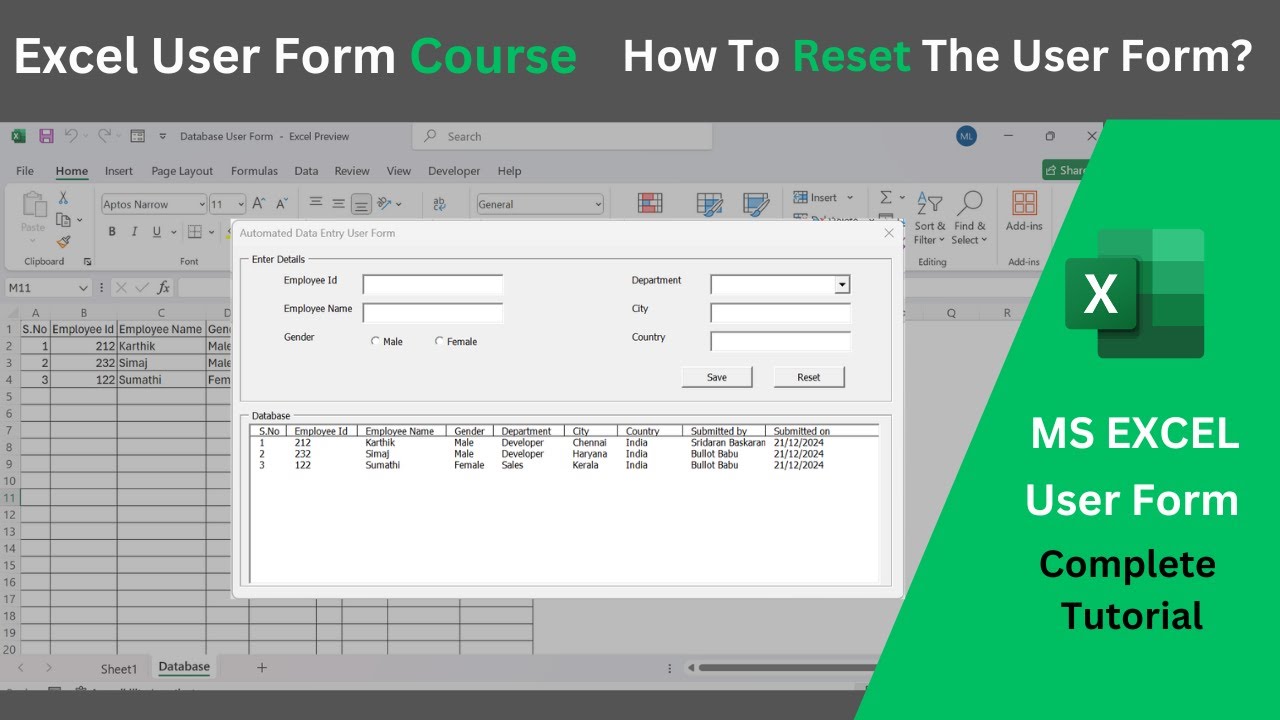Click the Insert Function fx icon
Viewport: 1280px width, 720px height.
[163, 288]
